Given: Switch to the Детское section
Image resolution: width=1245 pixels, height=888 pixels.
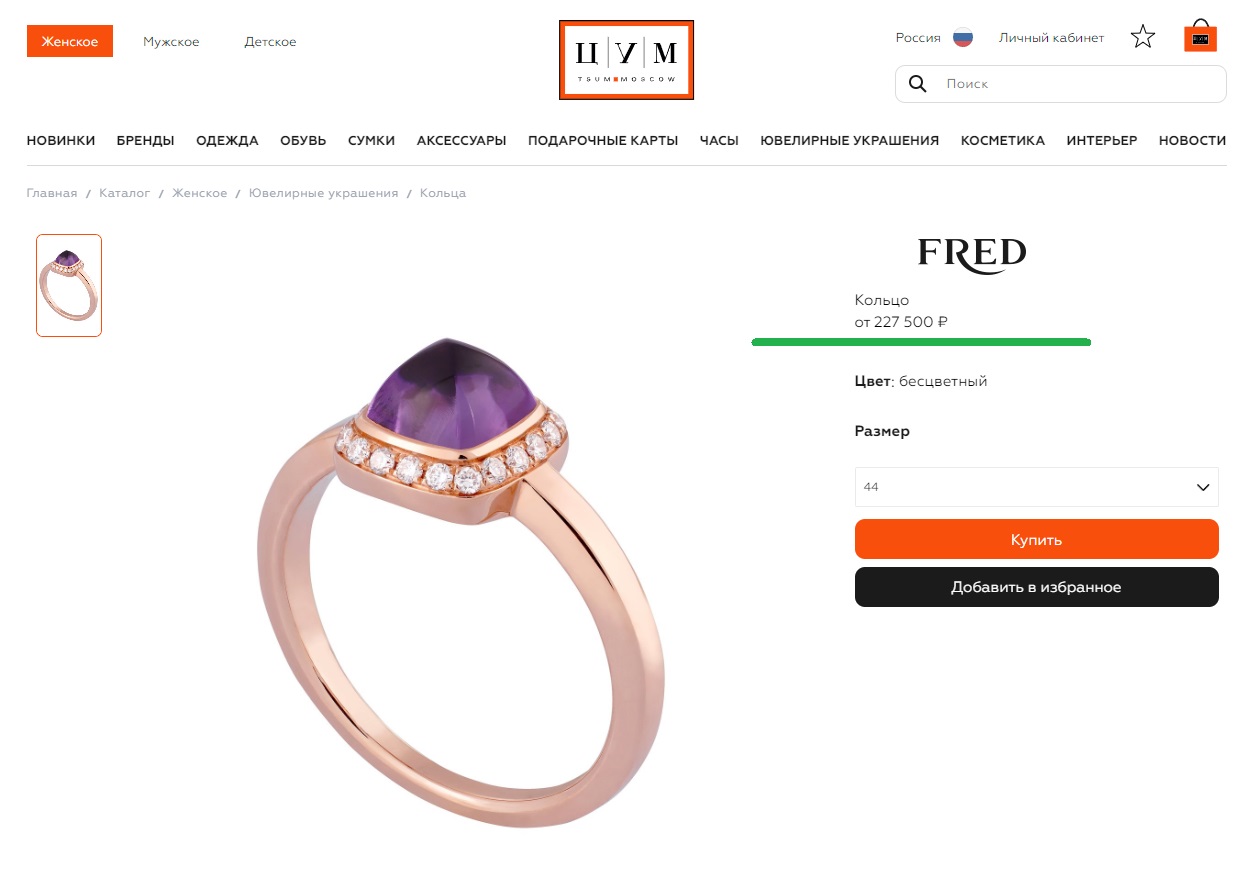Looking at the screenshot, I should coord(270,42).
